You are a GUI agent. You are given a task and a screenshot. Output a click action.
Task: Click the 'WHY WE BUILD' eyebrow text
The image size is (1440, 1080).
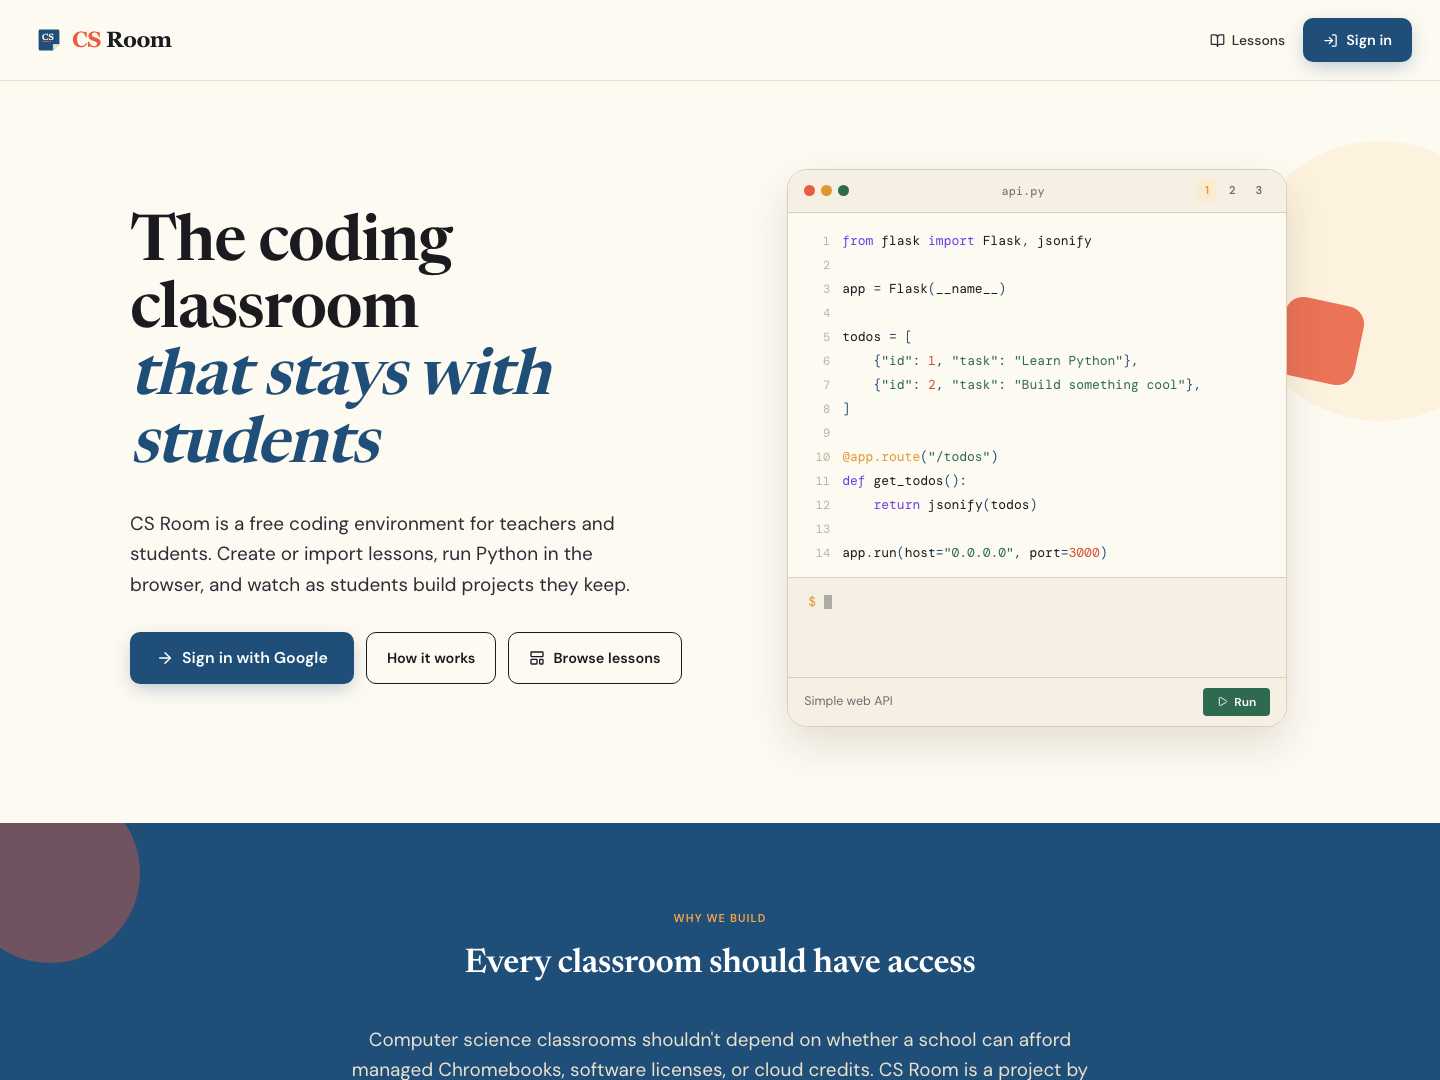pos(720,918)
